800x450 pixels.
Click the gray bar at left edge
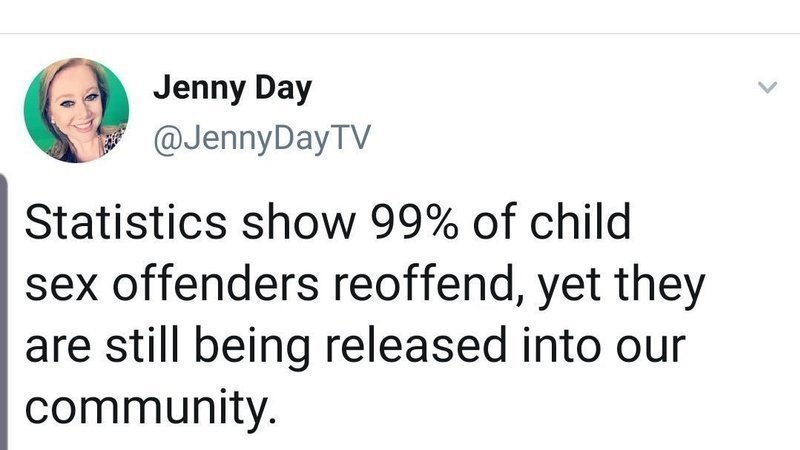(4, 311)
